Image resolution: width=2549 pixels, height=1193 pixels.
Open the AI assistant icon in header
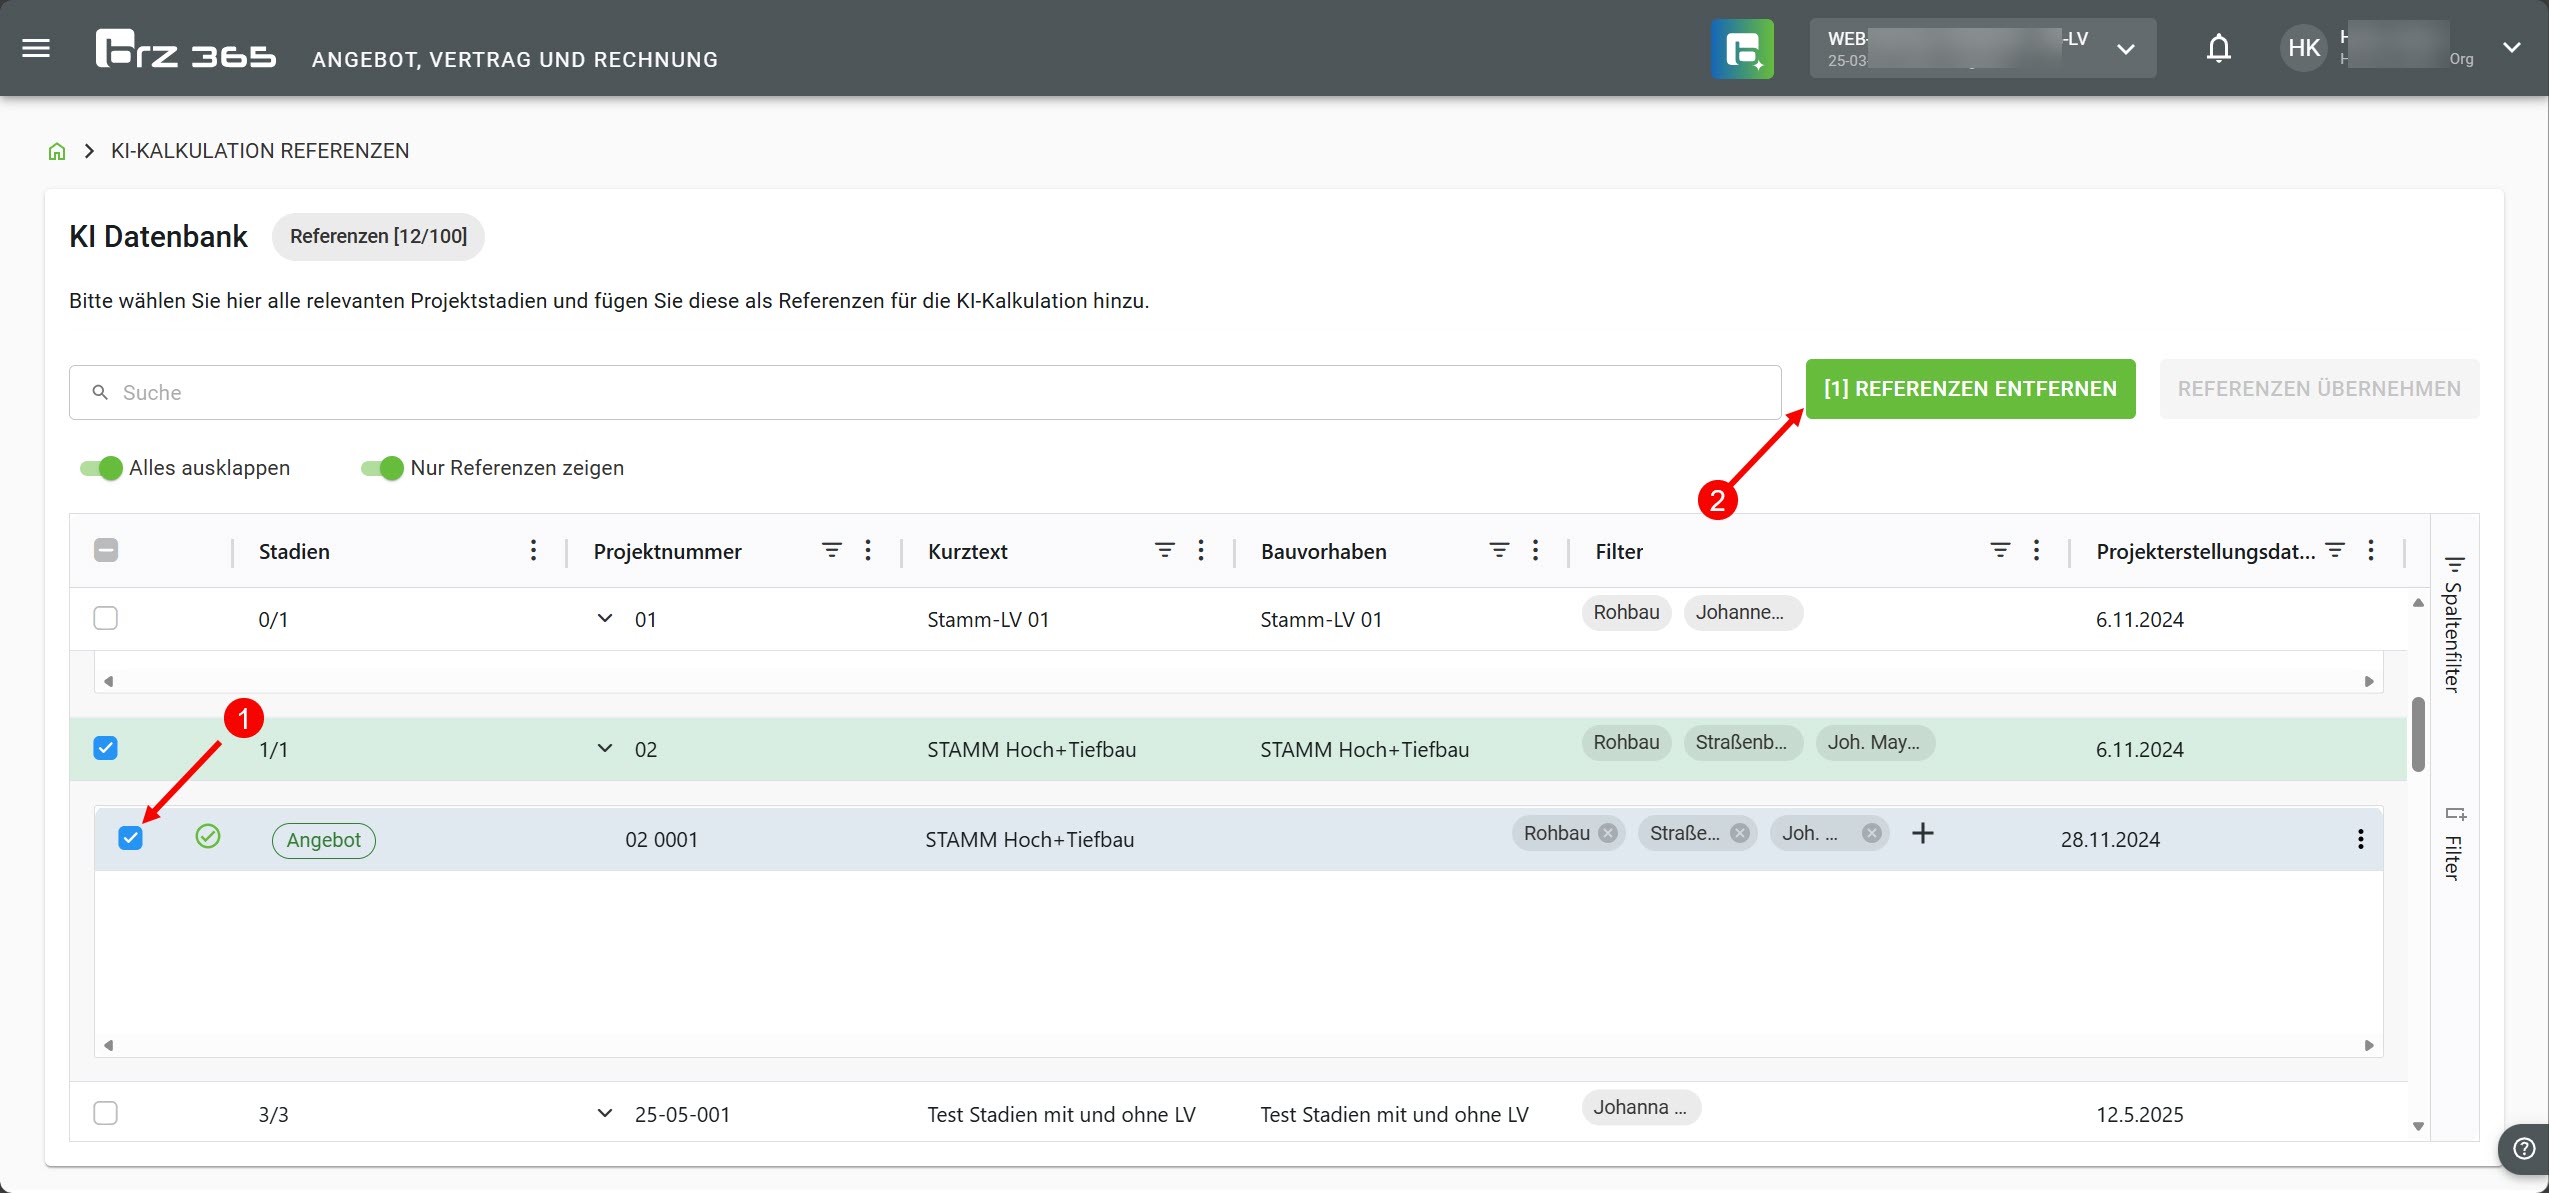click(x=1741, y=48)
